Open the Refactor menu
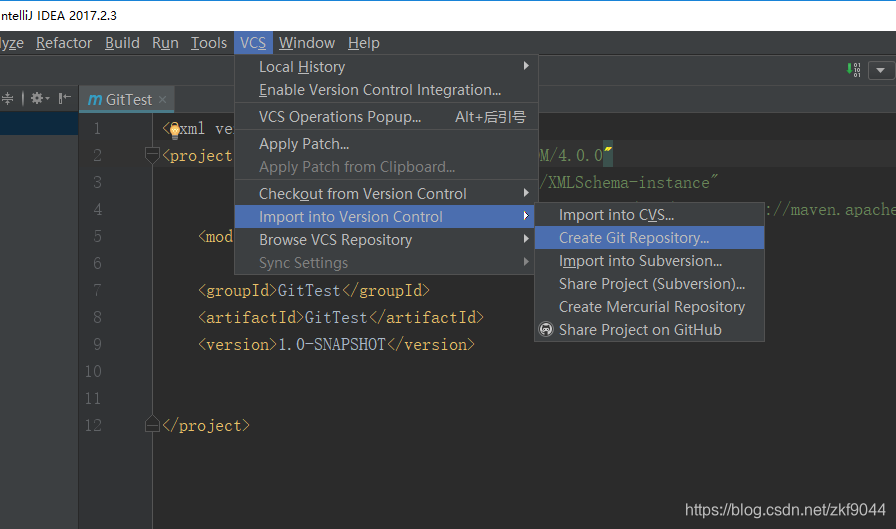Image resolution: width=896 pixels, height=529 pixels. pos(63,43)
